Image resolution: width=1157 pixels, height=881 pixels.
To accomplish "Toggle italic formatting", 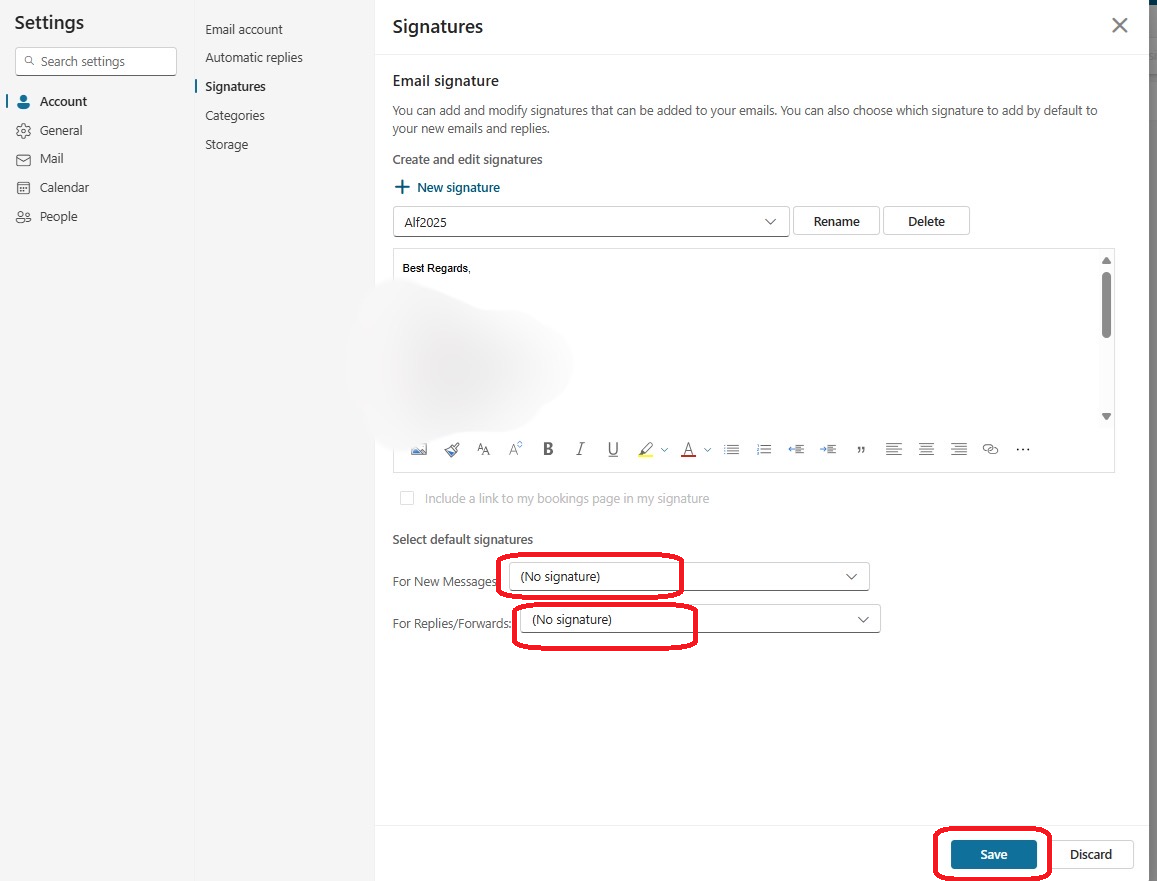I will point(580,449).
